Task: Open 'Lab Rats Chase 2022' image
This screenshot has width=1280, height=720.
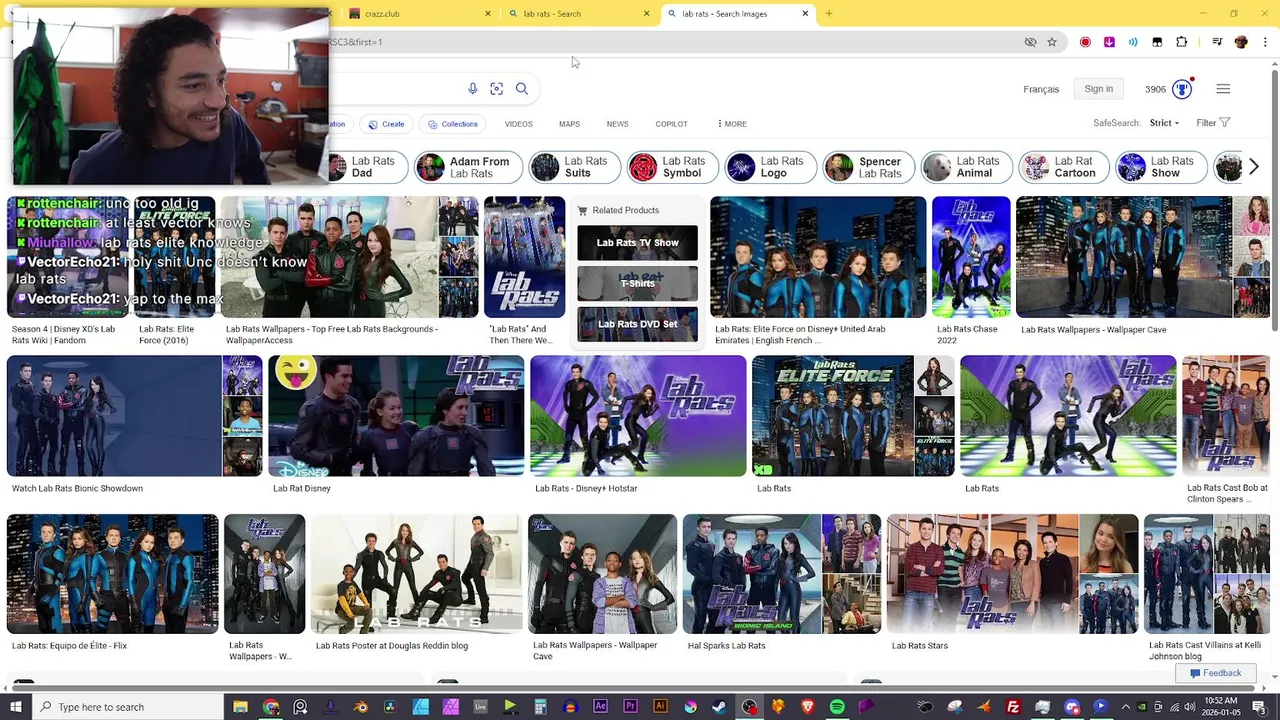Action: (971, 257)
